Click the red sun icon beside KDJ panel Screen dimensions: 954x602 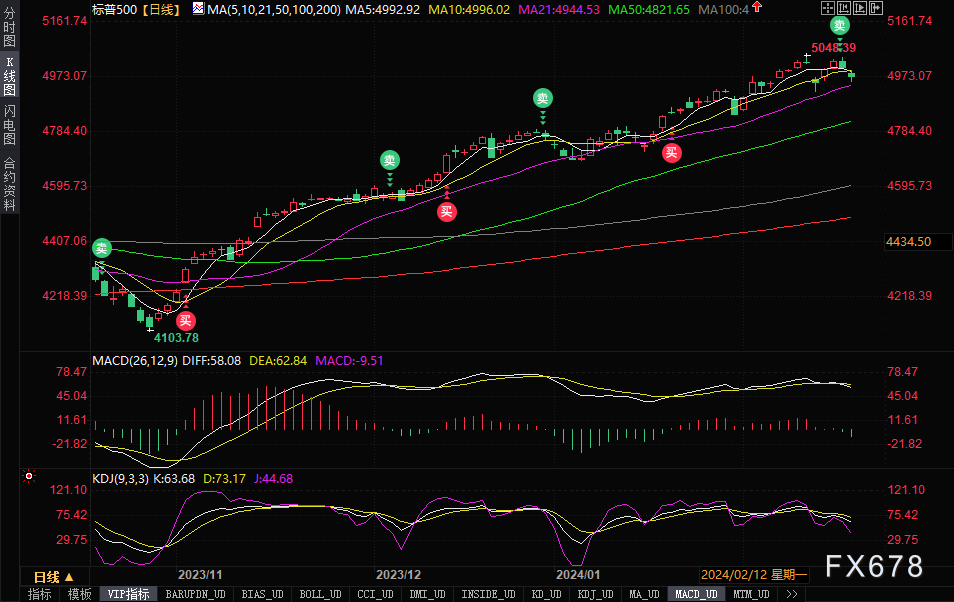pos(29,476)
